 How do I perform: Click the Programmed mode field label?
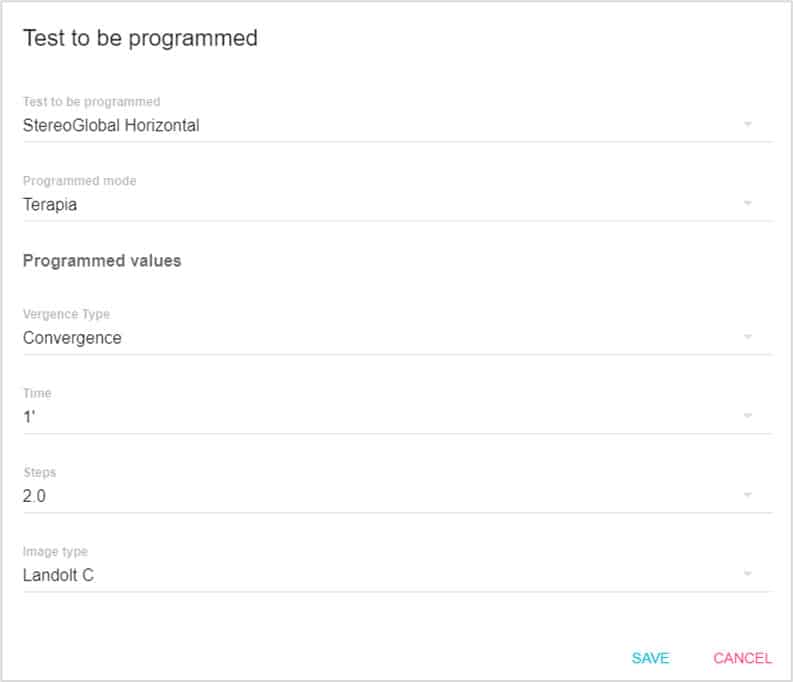(x=79, y=181)
